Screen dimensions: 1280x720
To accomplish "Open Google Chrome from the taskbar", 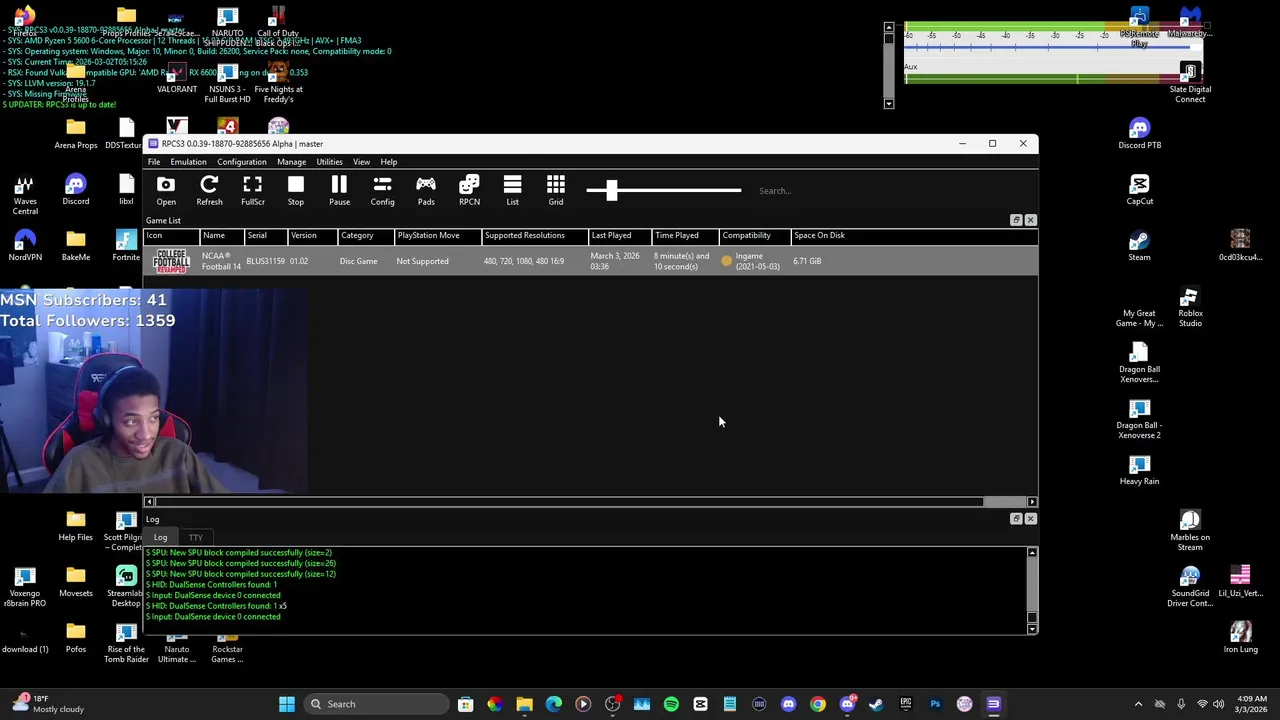I will (818, 704).
